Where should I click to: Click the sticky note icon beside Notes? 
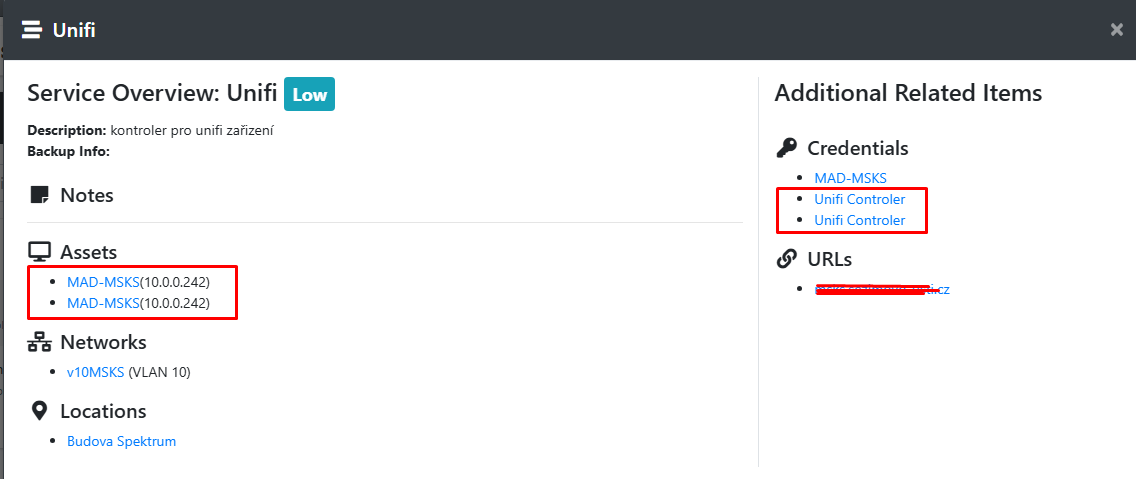pos(40,195)
